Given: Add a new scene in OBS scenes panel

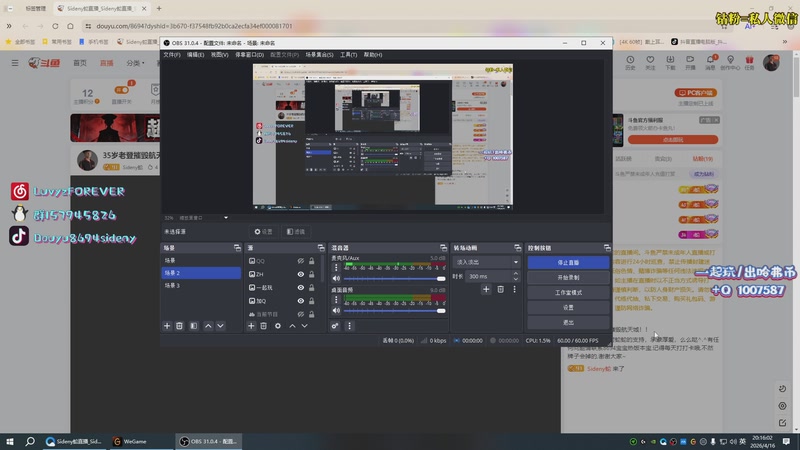Looking at the screenshot, I should click(x=167, y=326).
